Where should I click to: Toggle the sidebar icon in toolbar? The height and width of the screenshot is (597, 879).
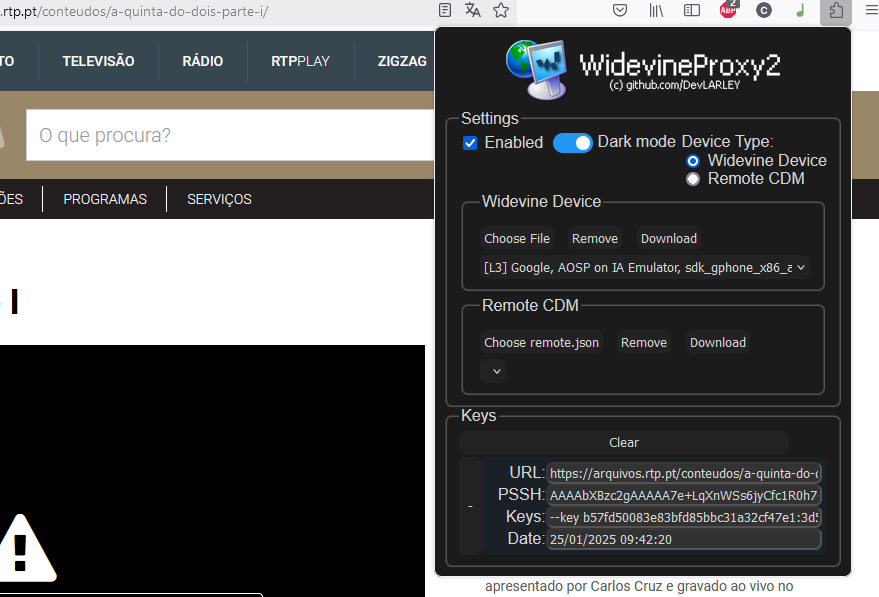pyautogui.click(x=692, y=10)
